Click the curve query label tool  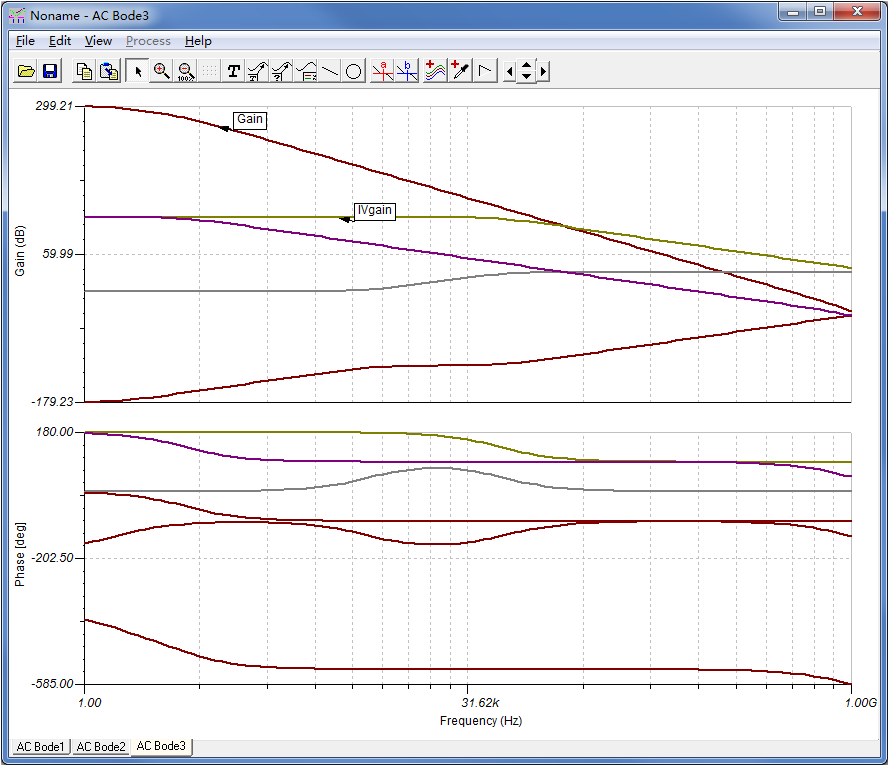click(x=281, y=71)
